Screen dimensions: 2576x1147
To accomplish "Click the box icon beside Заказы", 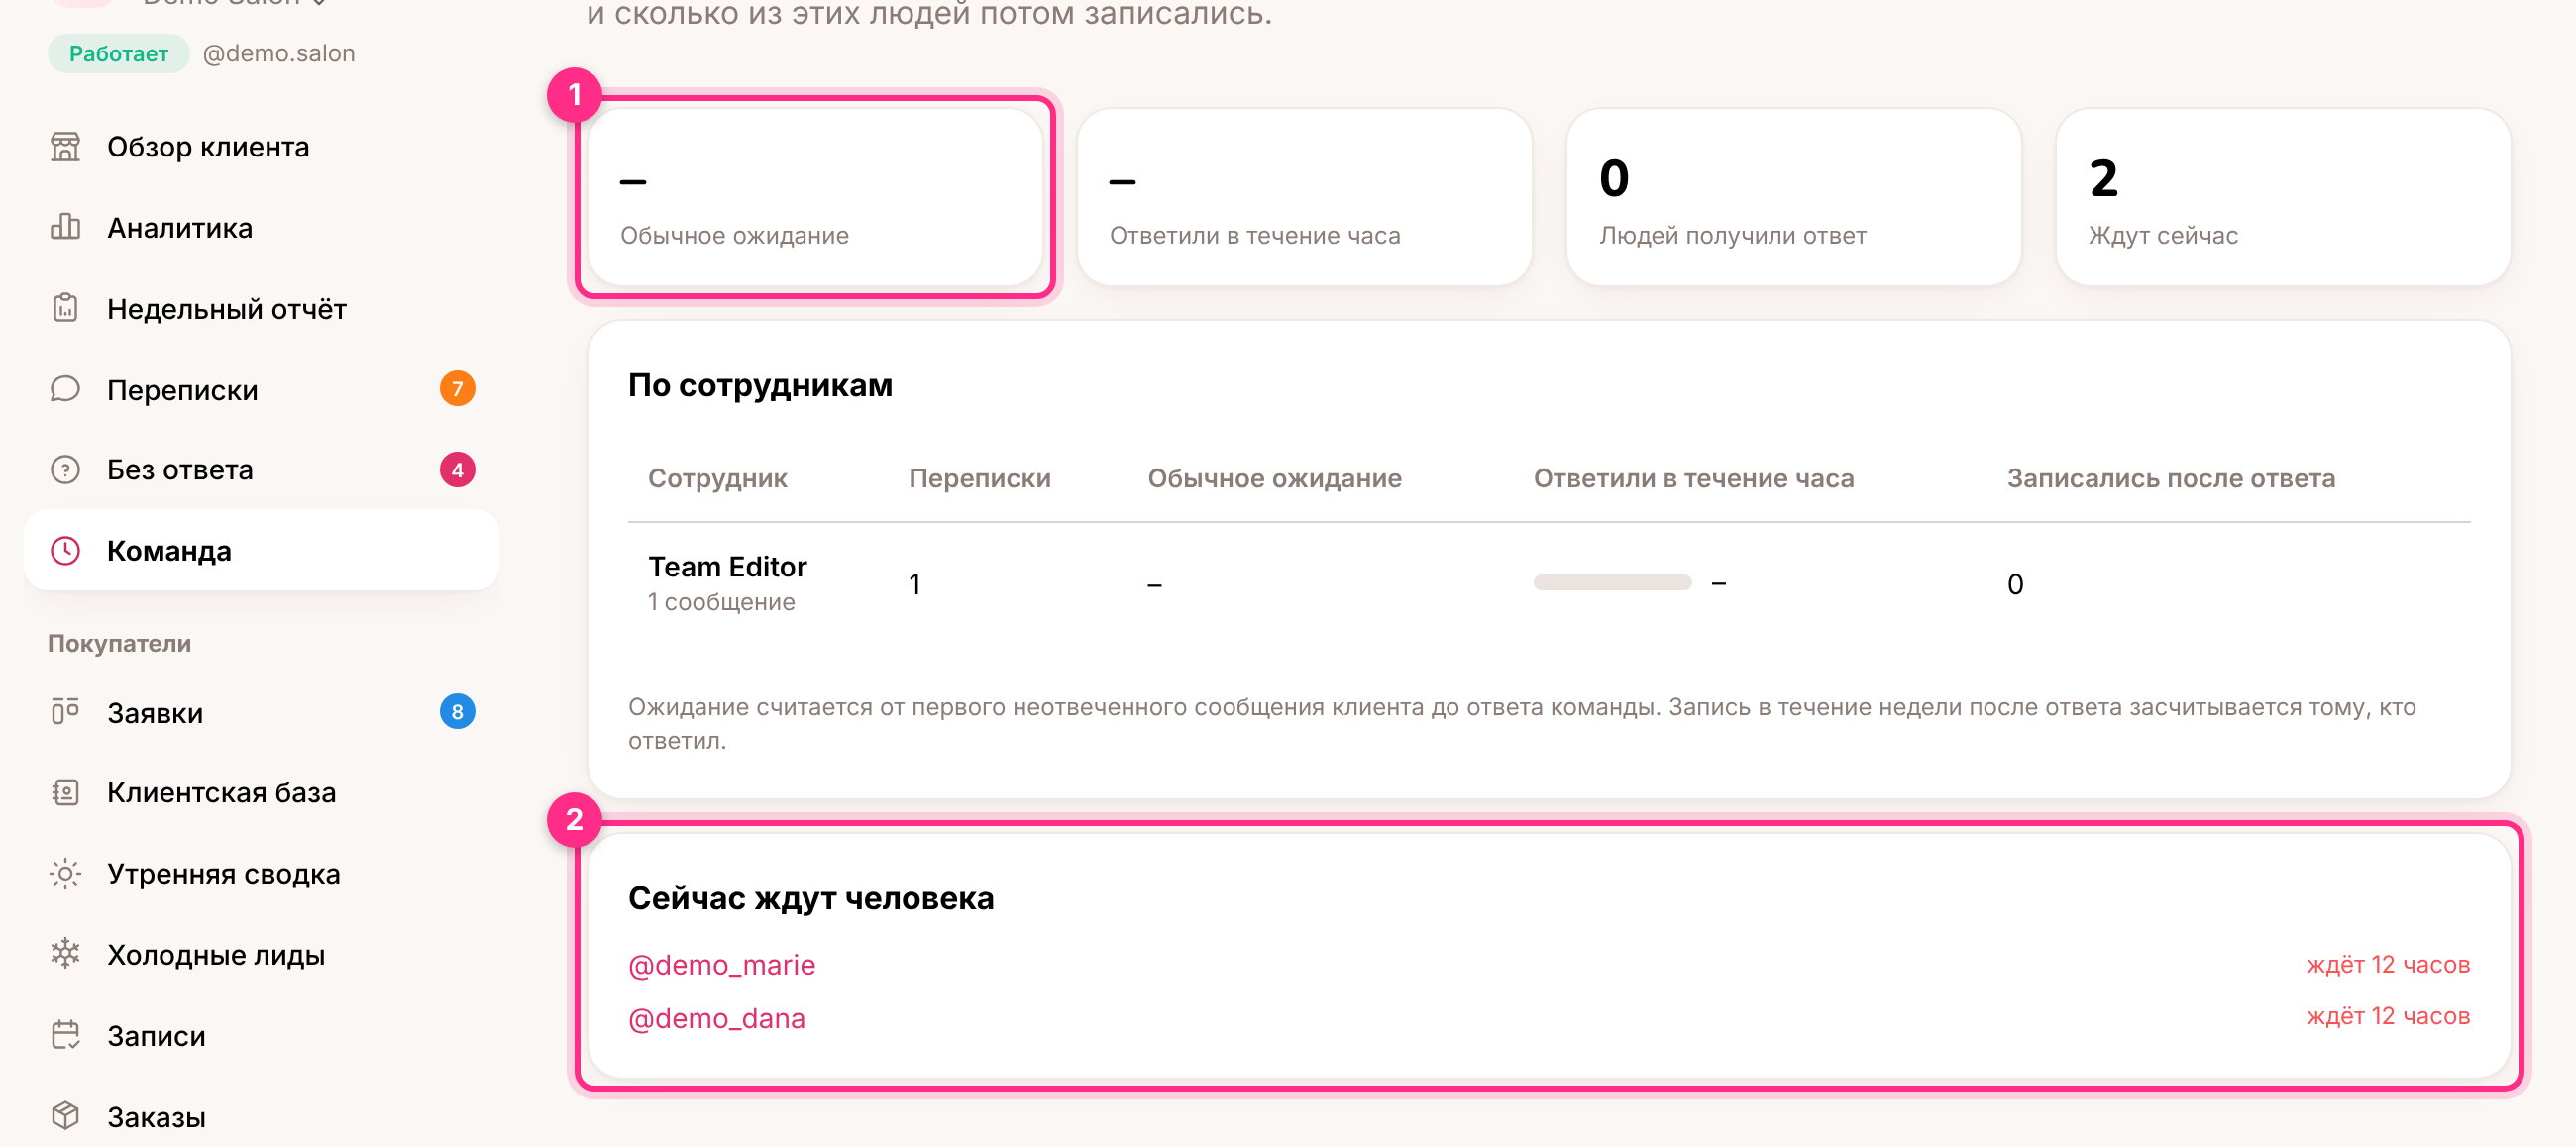I will (x=65, y=1115).
